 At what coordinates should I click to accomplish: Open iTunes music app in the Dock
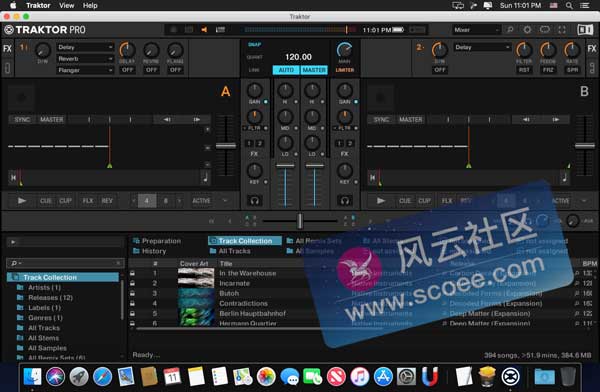[x=360, y=377]
